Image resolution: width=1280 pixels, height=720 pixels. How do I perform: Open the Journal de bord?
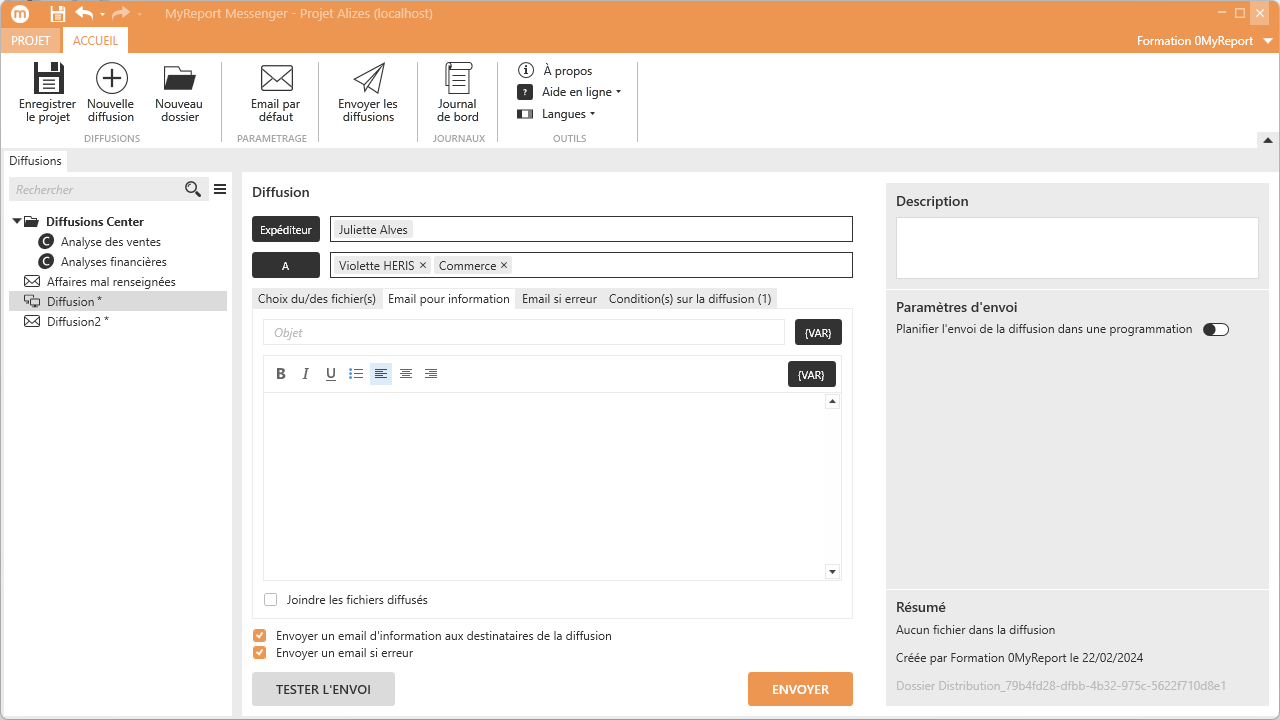pyautogui.click(x=458, y=80)
